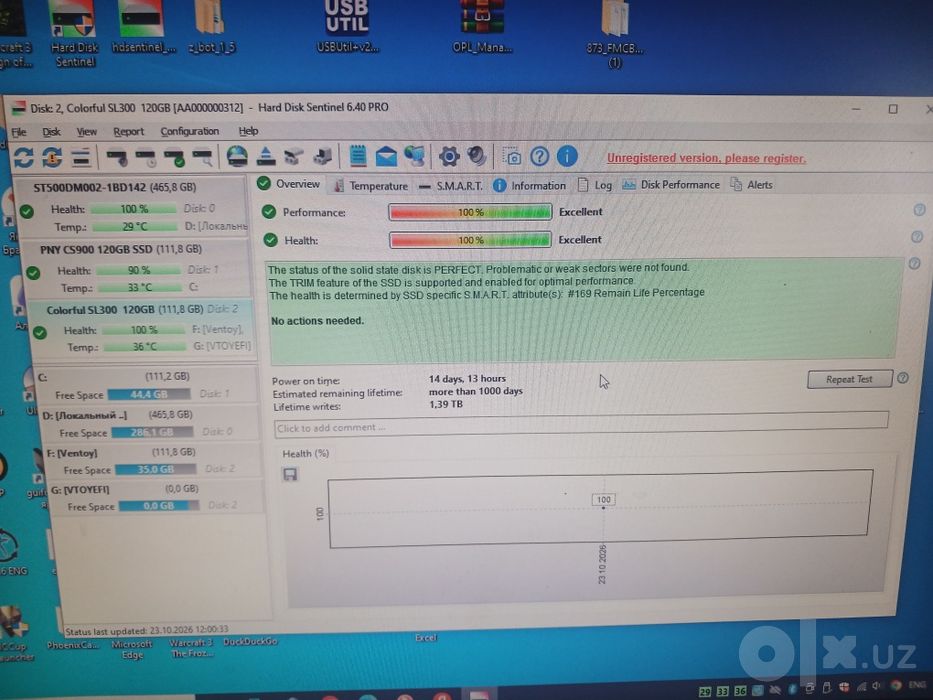Click the 'more than 1000 days' lifetime value
This screenshot has height=700, width=933.
click(475, 391)
